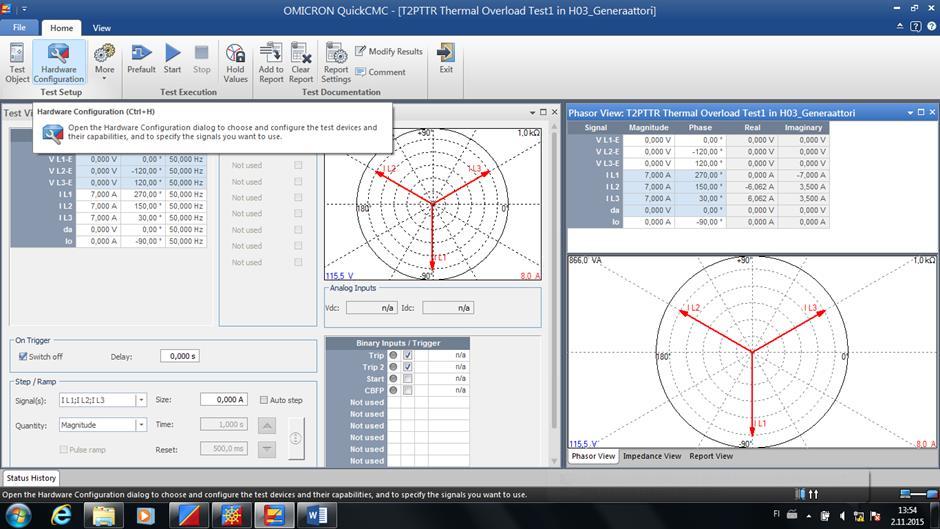Launch Internet Explorer from taskbar
Screen dimensions: 940x529
tap(61, 516)
